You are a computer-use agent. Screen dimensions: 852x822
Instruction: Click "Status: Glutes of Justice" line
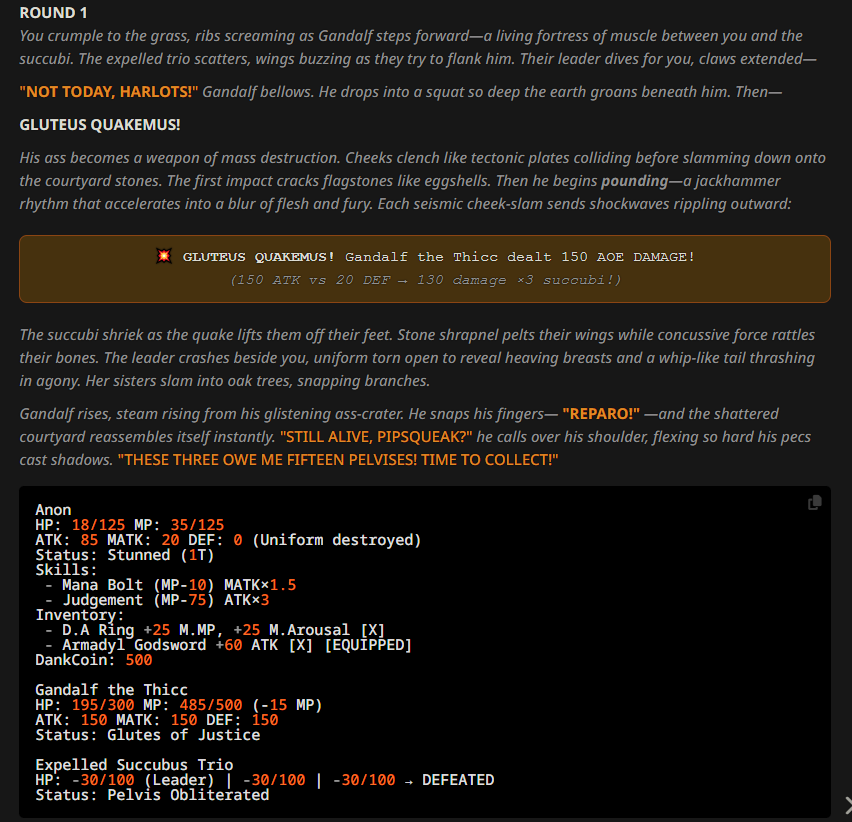click(x=148, y=735)
